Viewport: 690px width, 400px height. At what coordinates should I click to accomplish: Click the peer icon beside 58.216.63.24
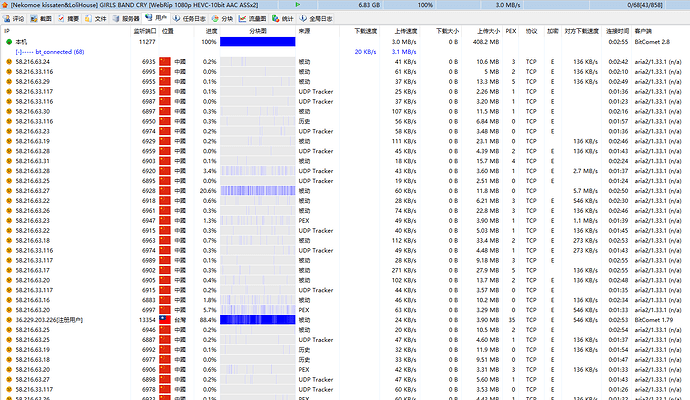[9, 62]
